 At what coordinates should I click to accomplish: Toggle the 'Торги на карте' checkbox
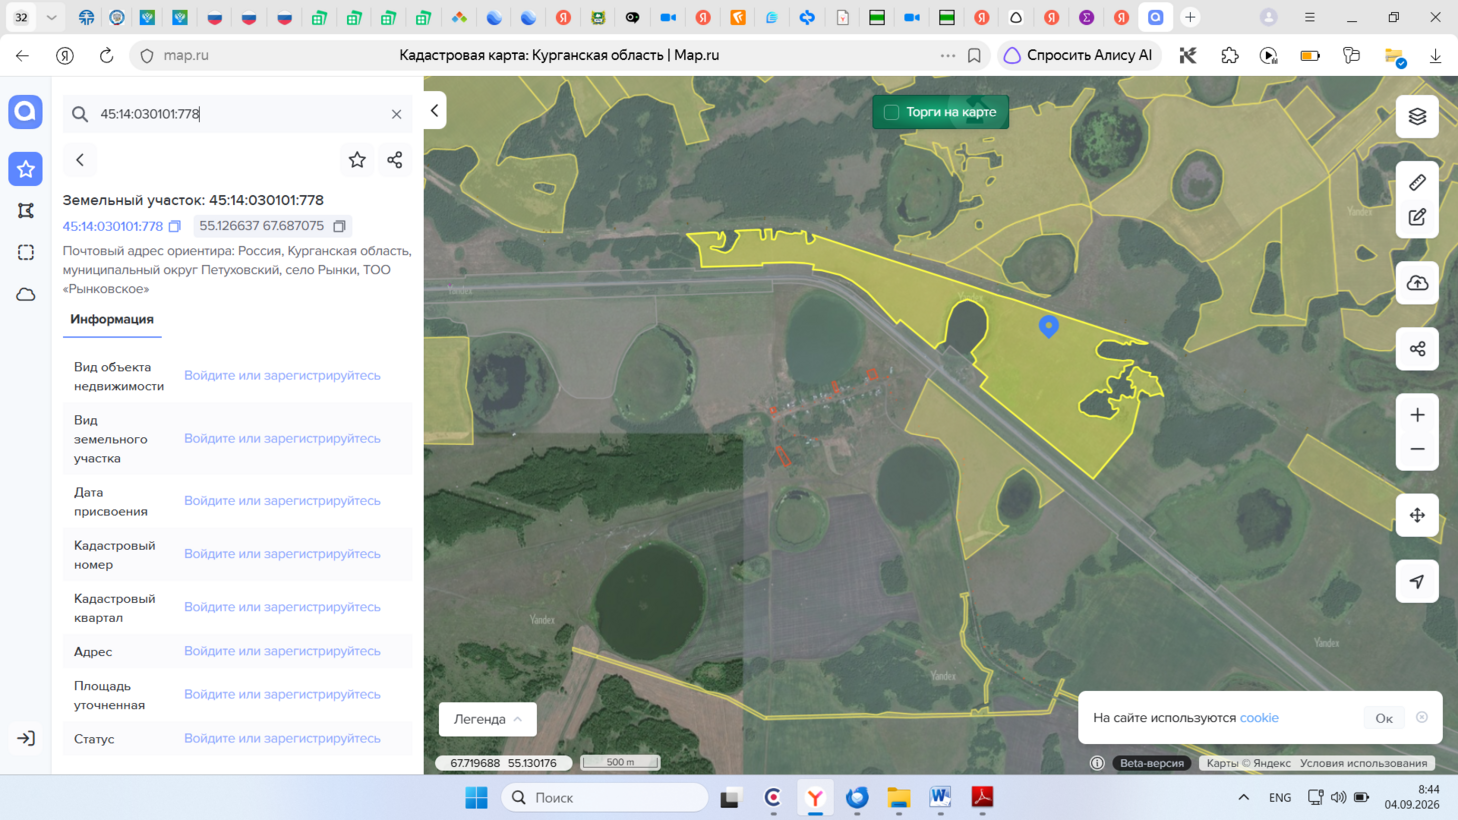pyautogui.click(x=891, y=112)
